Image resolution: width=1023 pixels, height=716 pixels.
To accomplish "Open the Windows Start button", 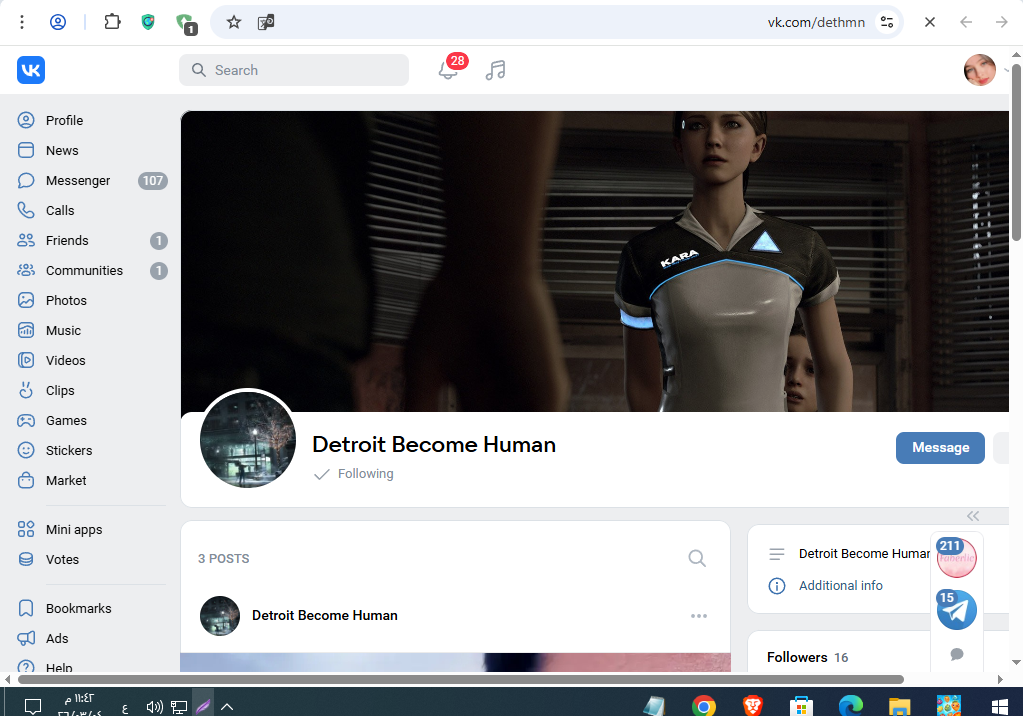I will (x=1000, y=706).
